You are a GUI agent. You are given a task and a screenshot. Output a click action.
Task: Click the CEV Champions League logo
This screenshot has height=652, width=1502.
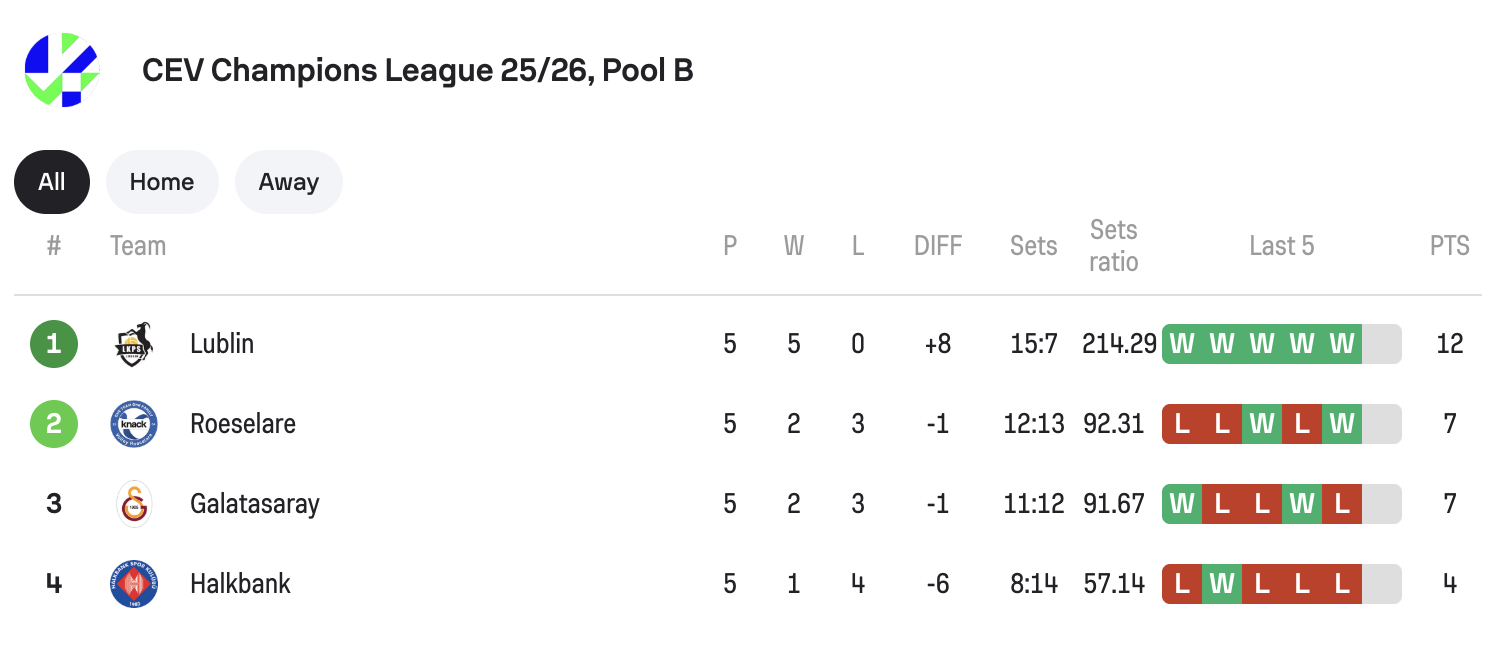(x=62, y=70)
